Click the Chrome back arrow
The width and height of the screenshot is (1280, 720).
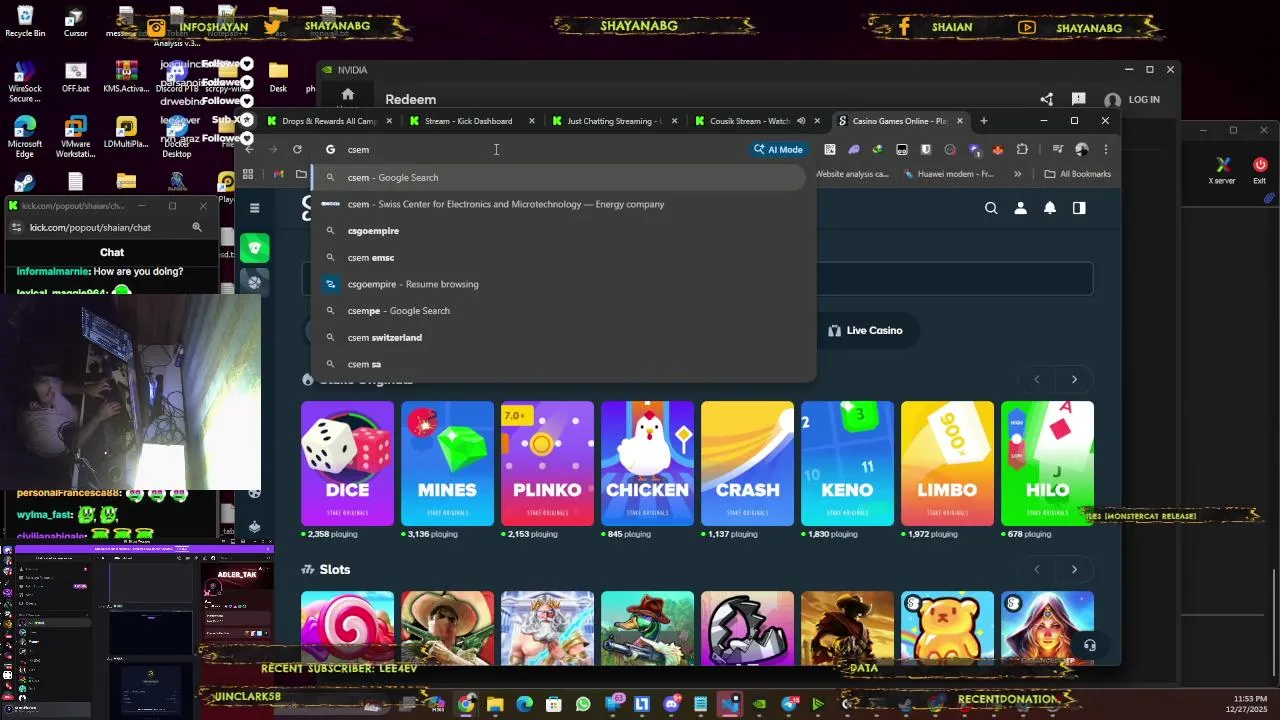tap(250, 149)
